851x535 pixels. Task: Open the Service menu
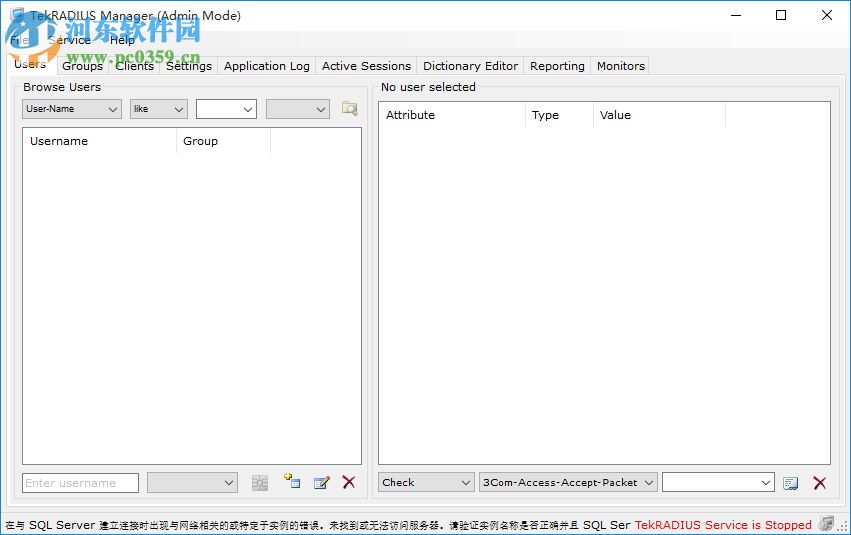(x=69, y=40)
